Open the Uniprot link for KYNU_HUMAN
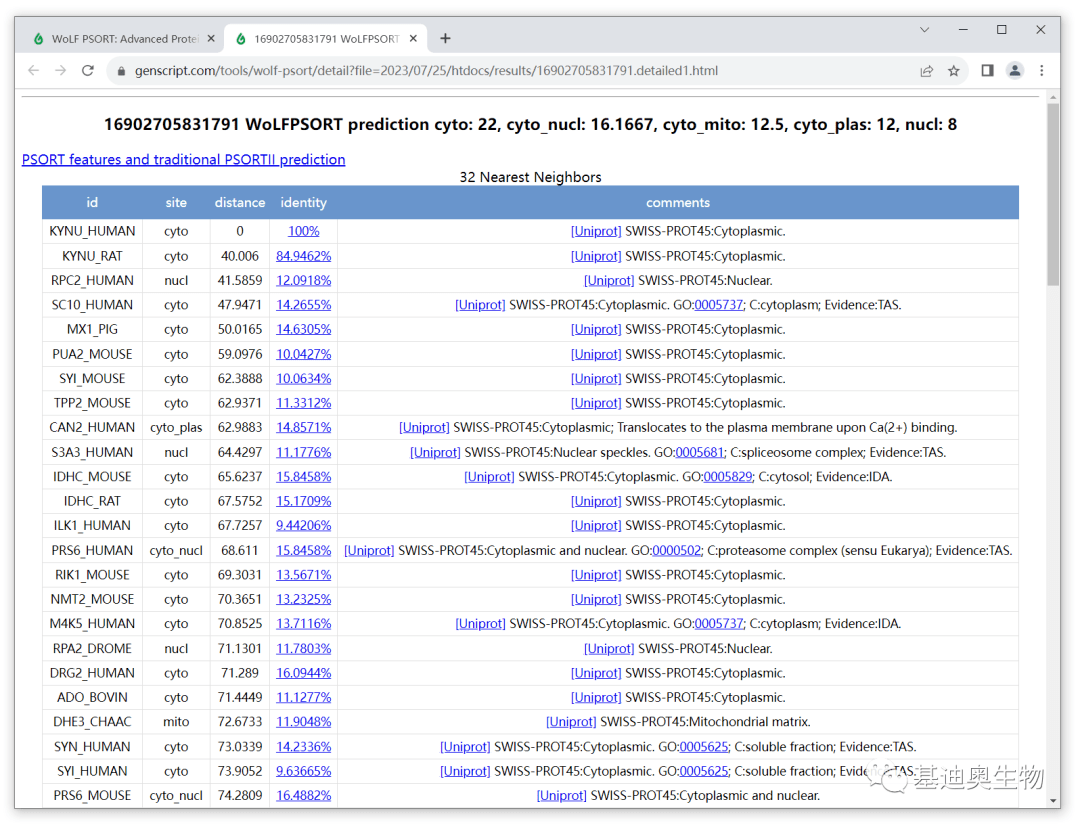Image resolution: width=1080 pixels, height=825 pixels. 596,231
